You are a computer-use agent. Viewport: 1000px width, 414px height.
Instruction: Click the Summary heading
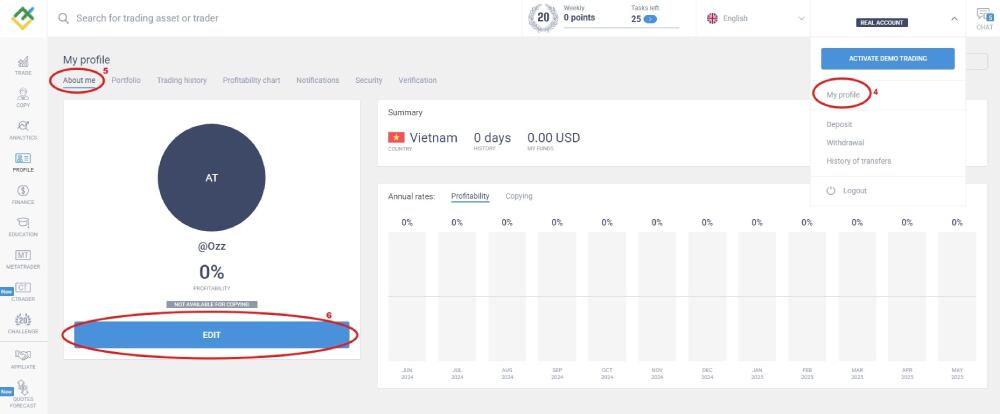coord(405,112)
